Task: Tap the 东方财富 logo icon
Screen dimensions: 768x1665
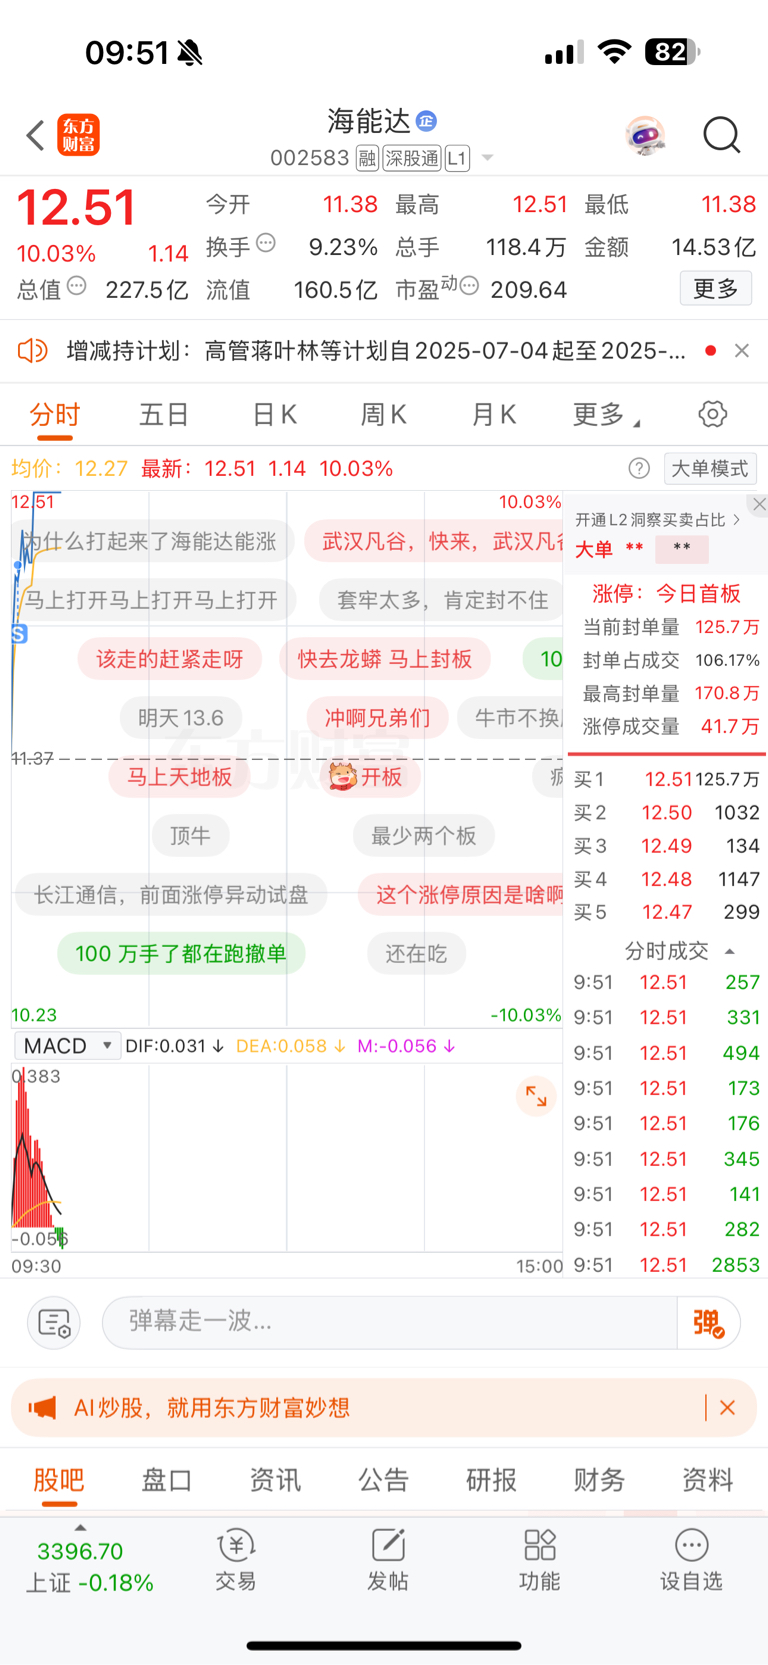Action: pos(79,135)
